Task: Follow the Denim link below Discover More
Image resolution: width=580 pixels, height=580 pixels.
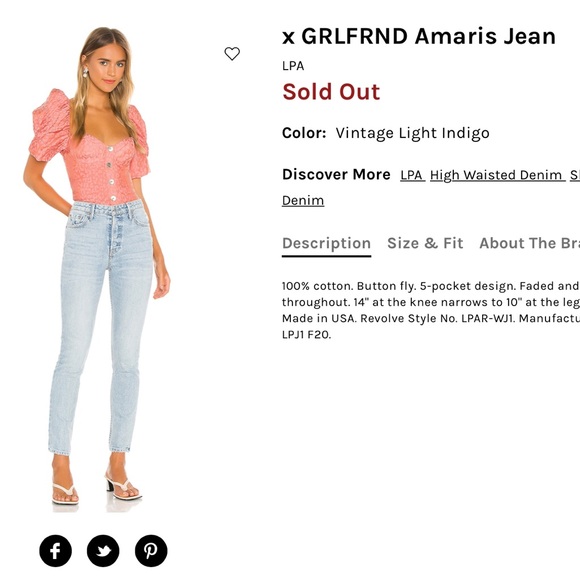Action: 303,200
